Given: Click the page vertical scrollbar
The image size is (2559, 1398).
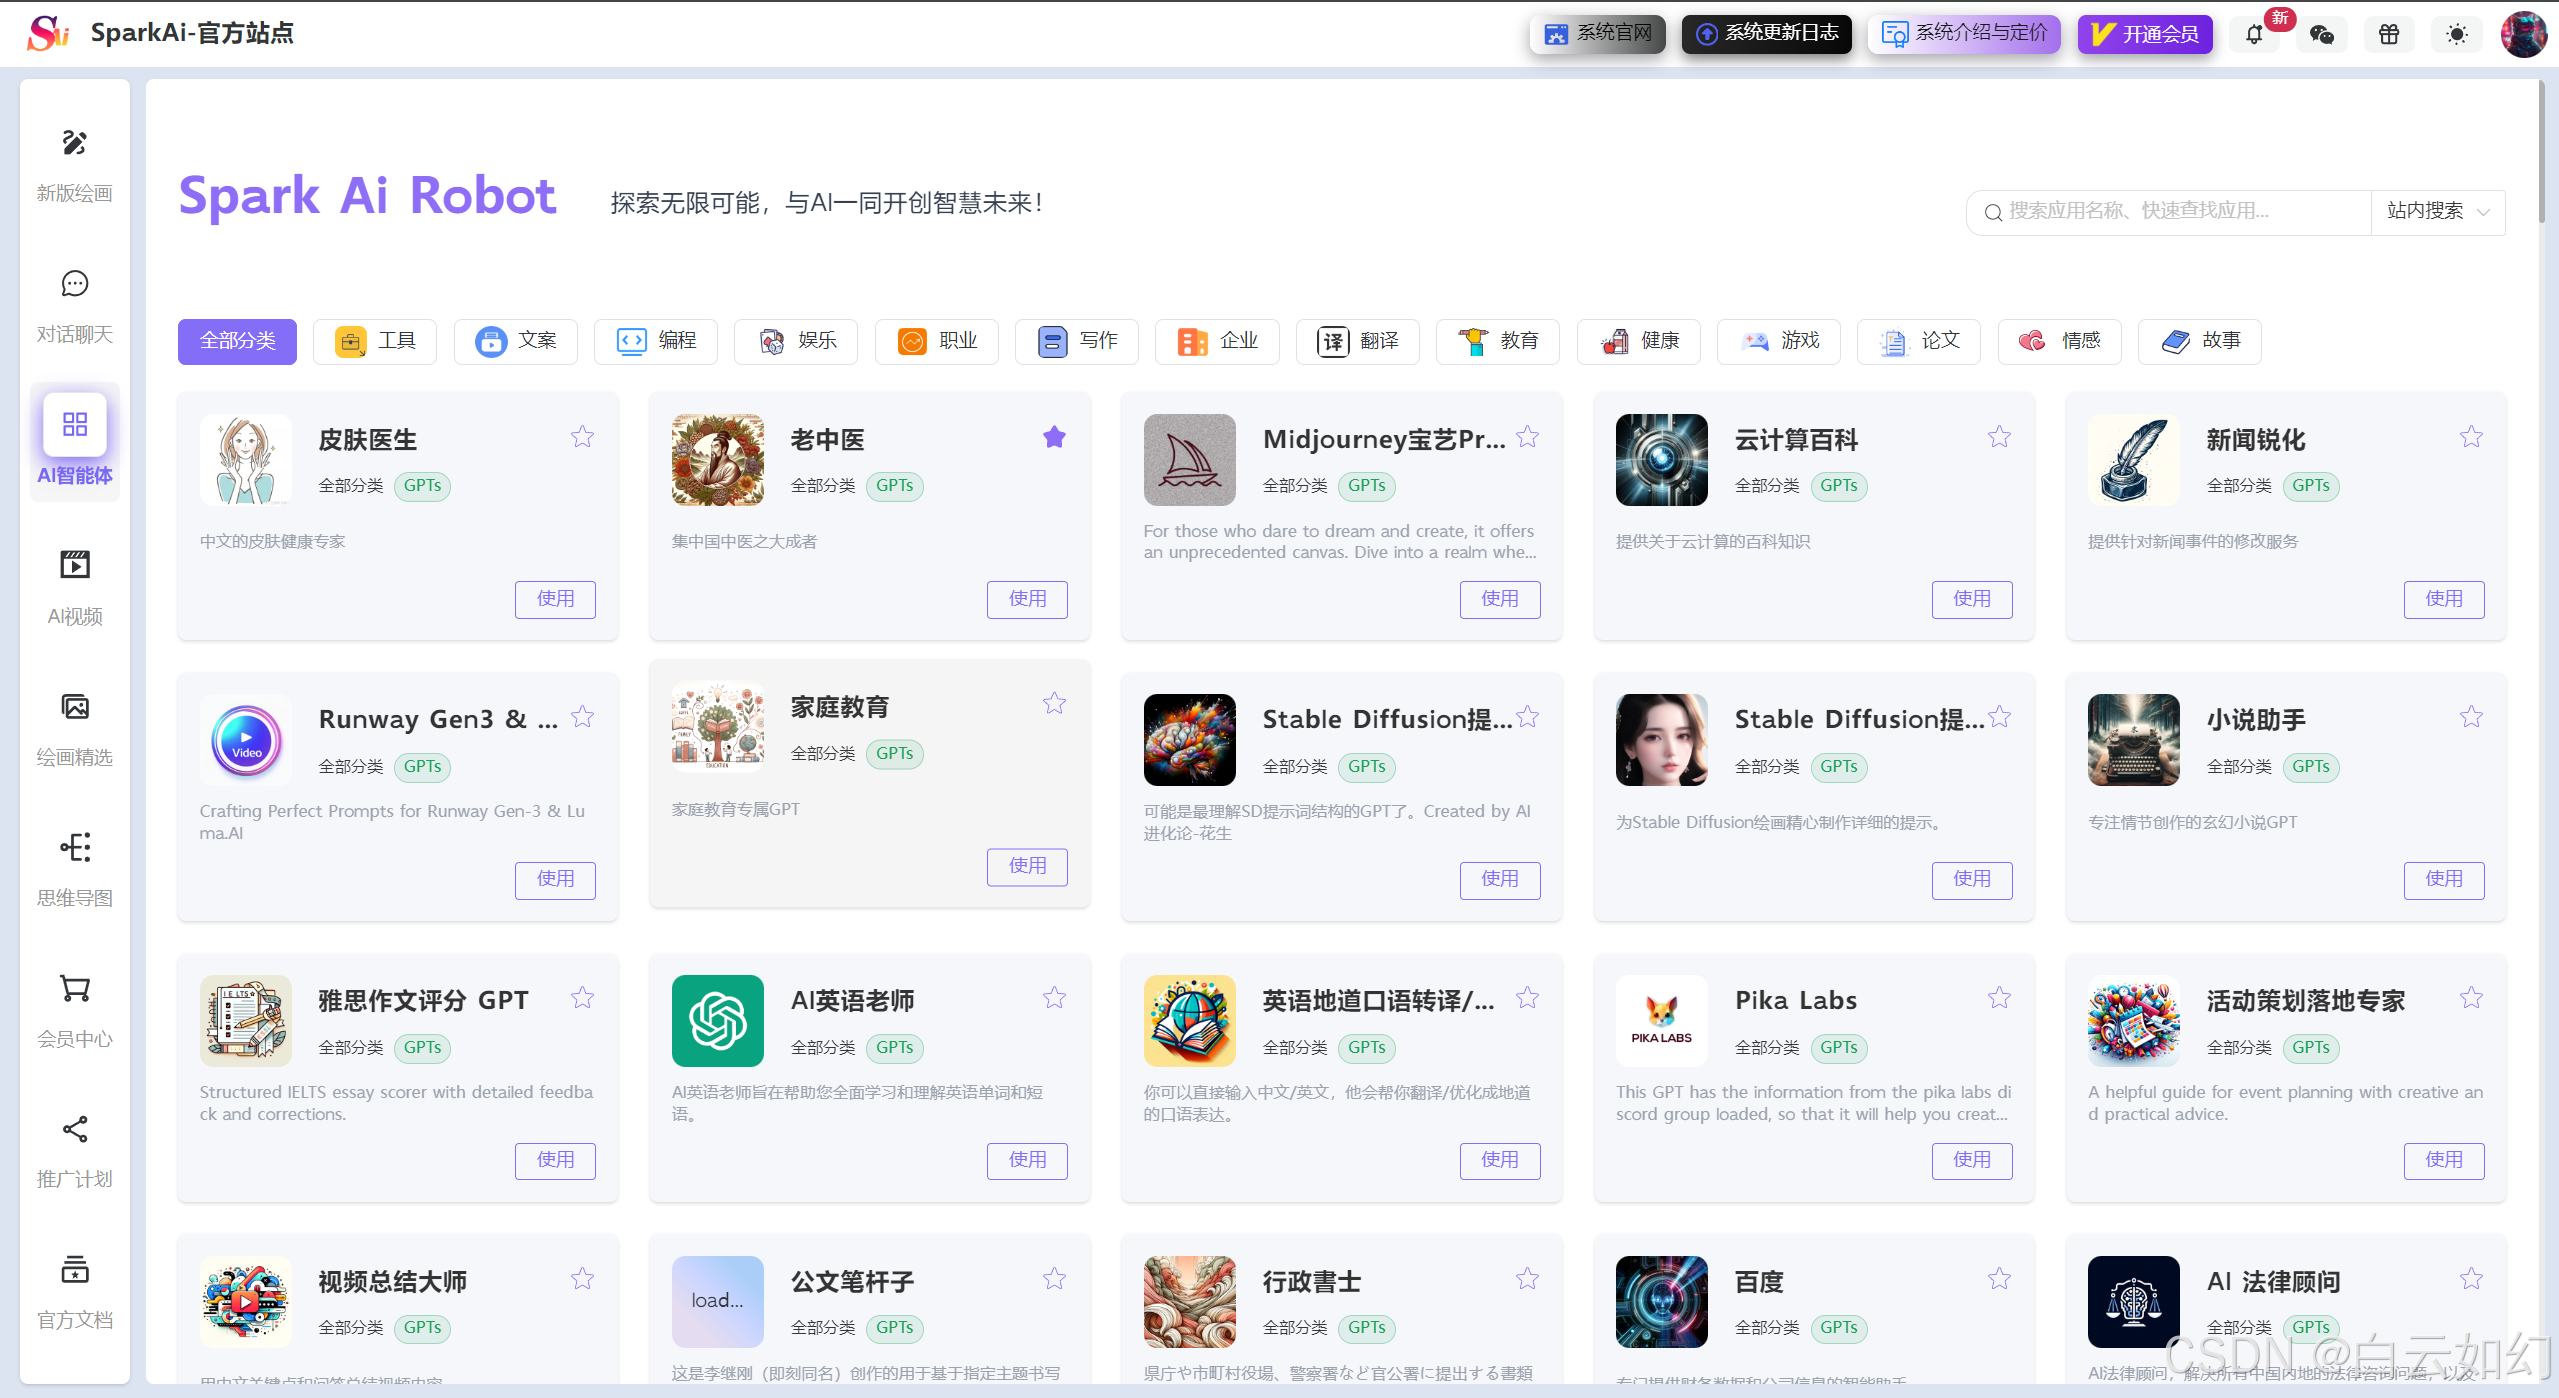Looking at the screenshot, I should pos(2541,150).
